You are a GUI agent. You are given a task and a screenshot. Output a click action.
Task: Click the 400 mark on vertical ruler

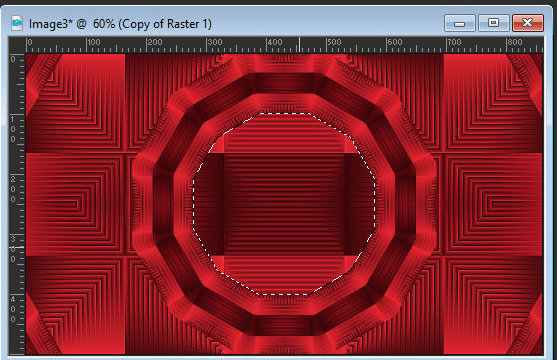tap(13, 309)
